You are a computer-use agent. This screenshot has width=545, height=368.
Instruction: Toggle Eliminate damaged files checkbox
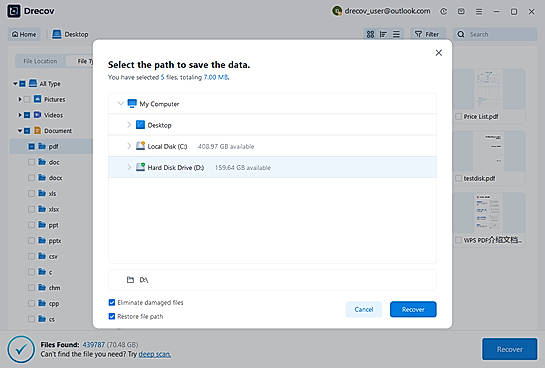112,302
